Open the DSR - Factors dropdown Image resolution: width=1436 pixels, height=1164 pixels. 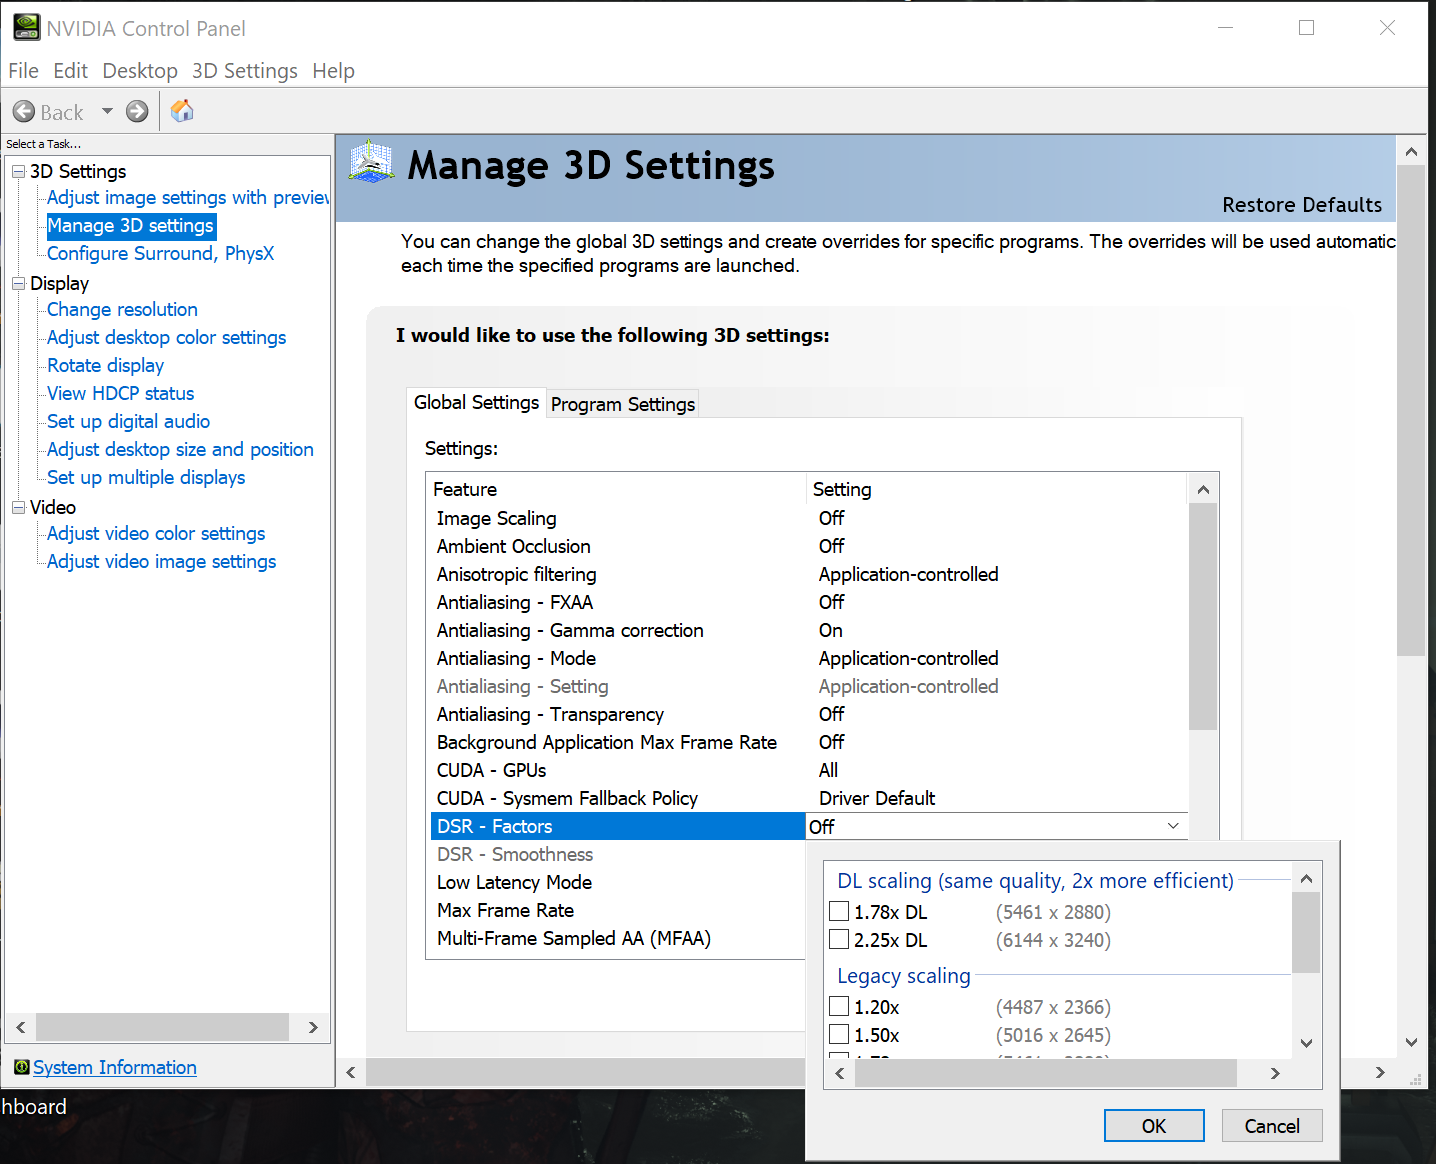pyautogui.click(x=1172, y=826)
